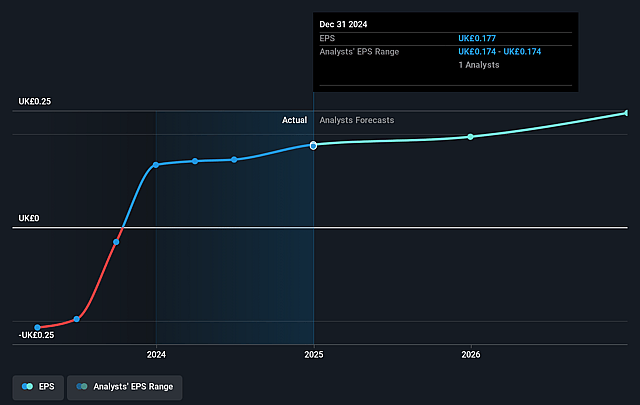Click the second 2024 quarter EPS point
Viewport: 640px width, 405px height.
point(195,161)
